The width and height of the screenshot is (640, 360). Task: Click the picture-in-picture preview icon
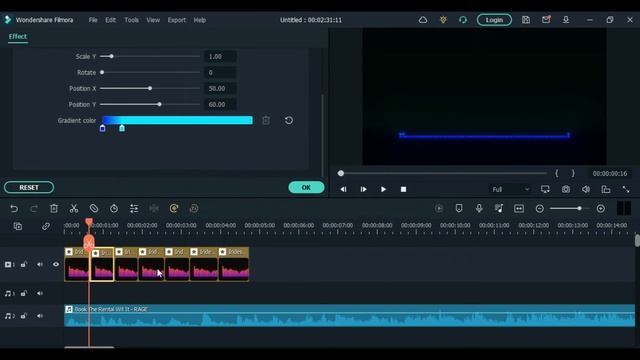[606, 189]
